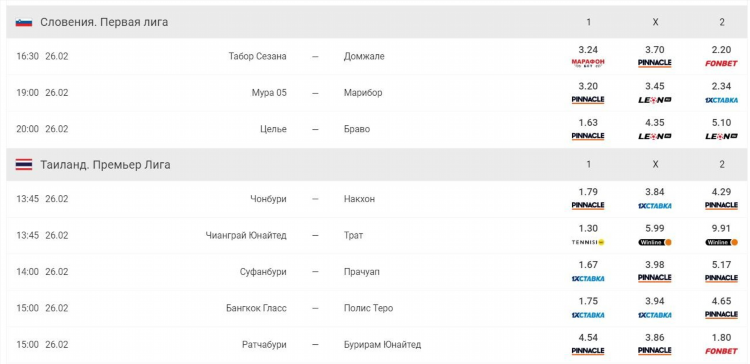Click Tennisi logo under odds 1.30
Viewport: 750px width, 364px height.
click(x=588, y=242)
